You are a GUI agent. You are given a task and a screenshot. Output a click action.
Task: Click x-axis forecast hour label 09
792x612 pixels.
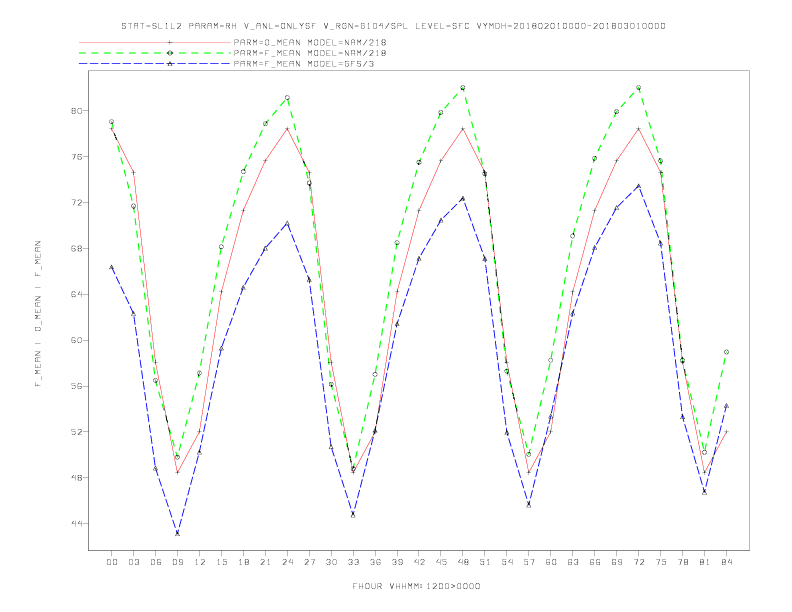(x=177, y=562)
